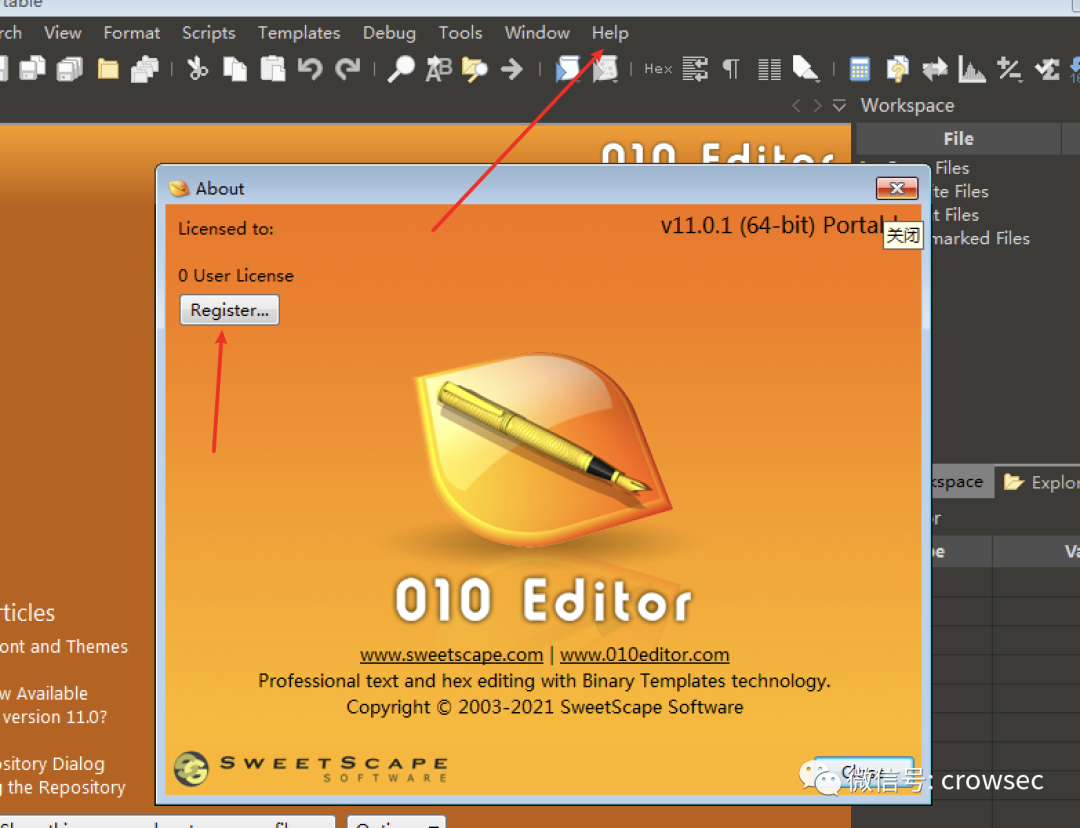The width and height of the screenshot is (1080, 828).
Task: Click the File column header
Action: [958, 138]
